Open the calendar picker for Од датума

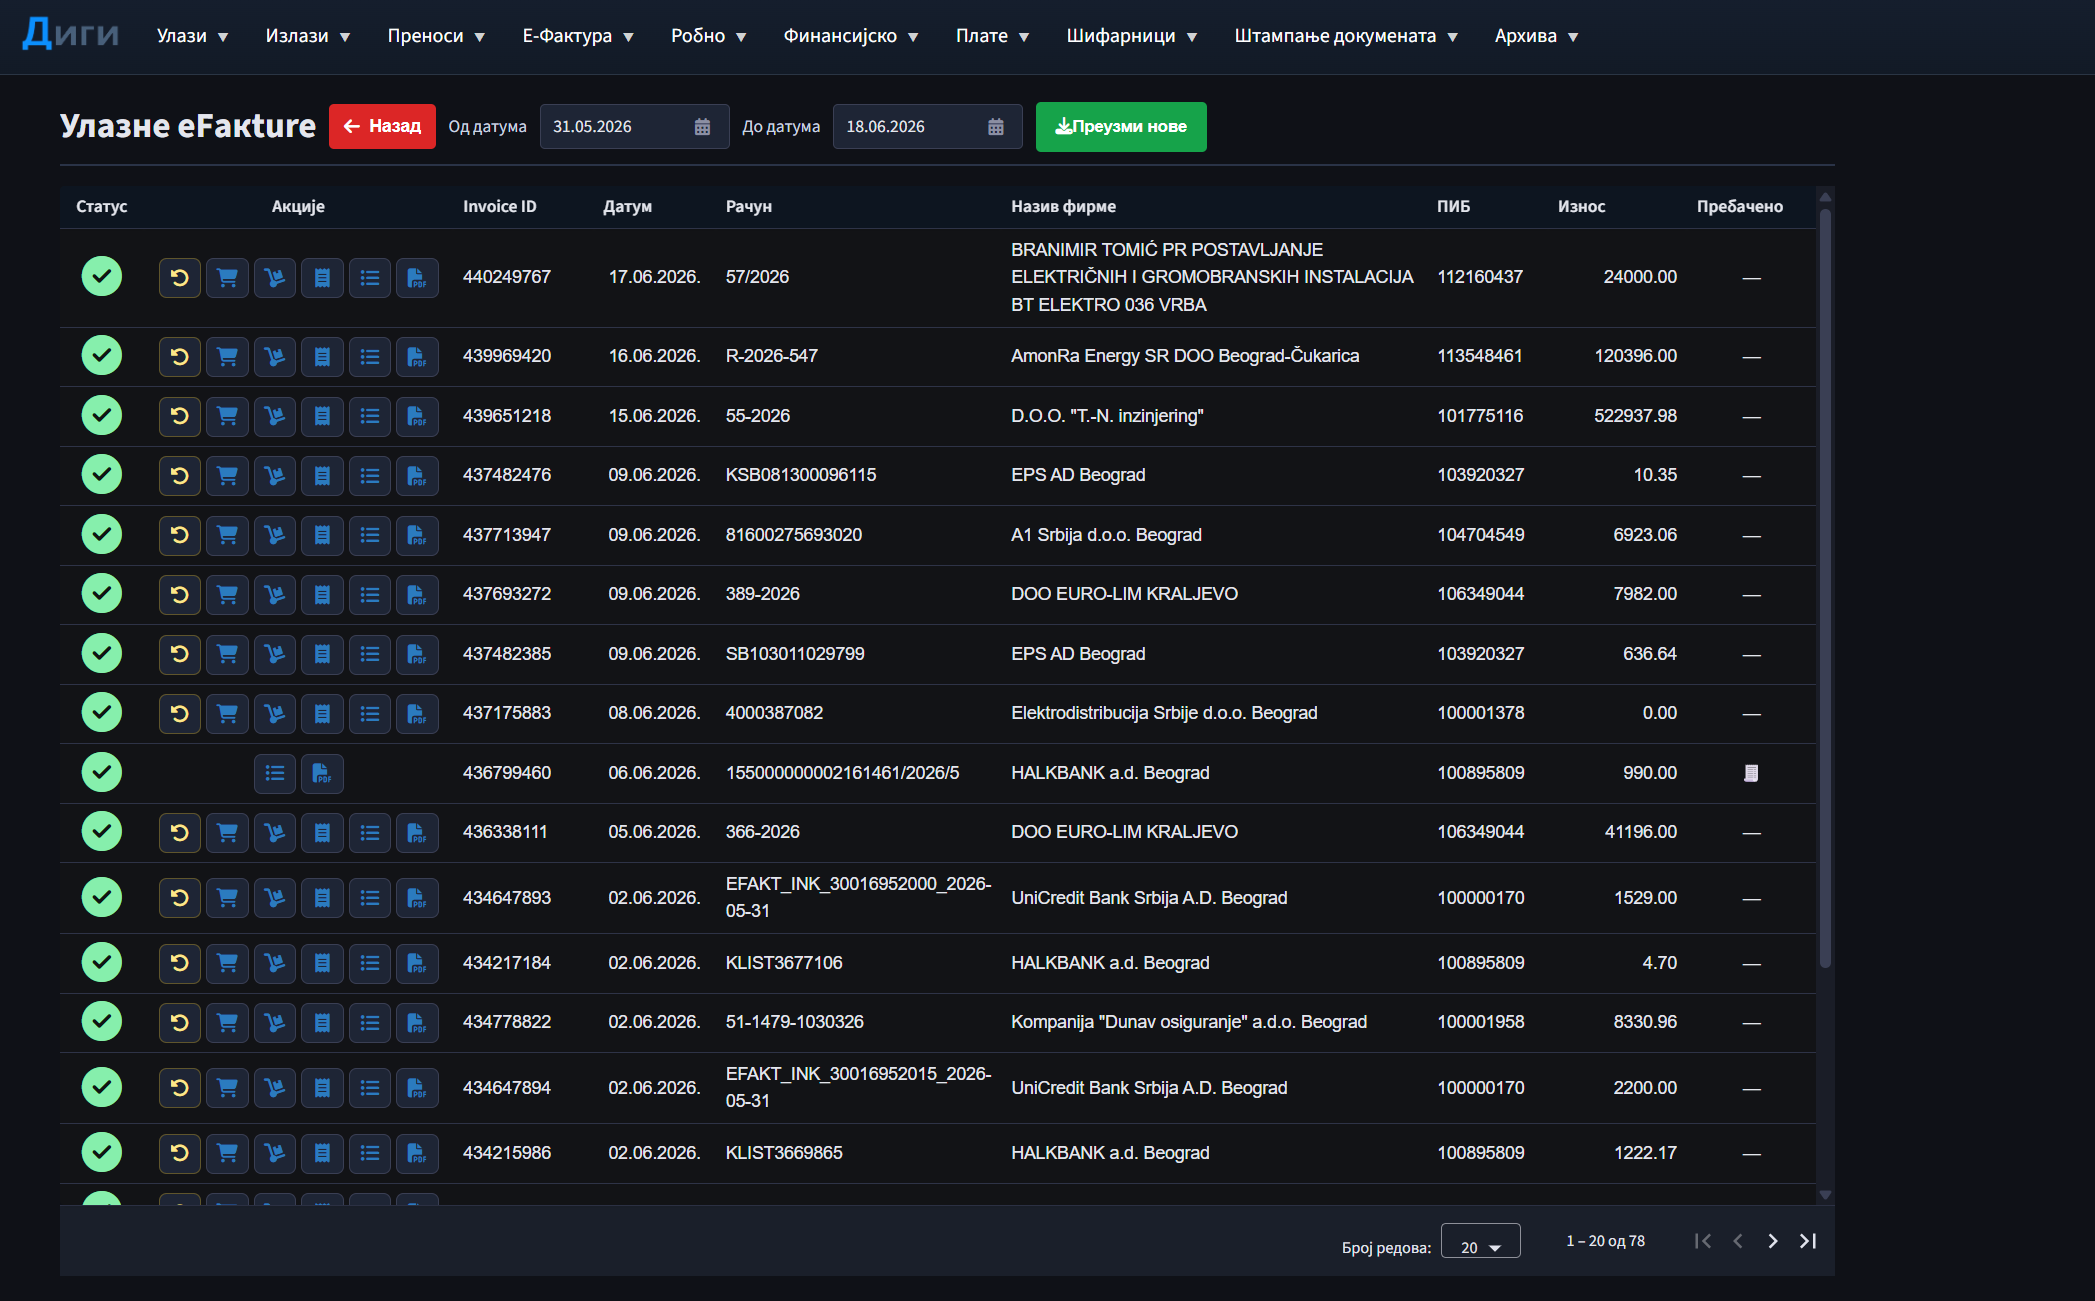[x=702, y=127]
